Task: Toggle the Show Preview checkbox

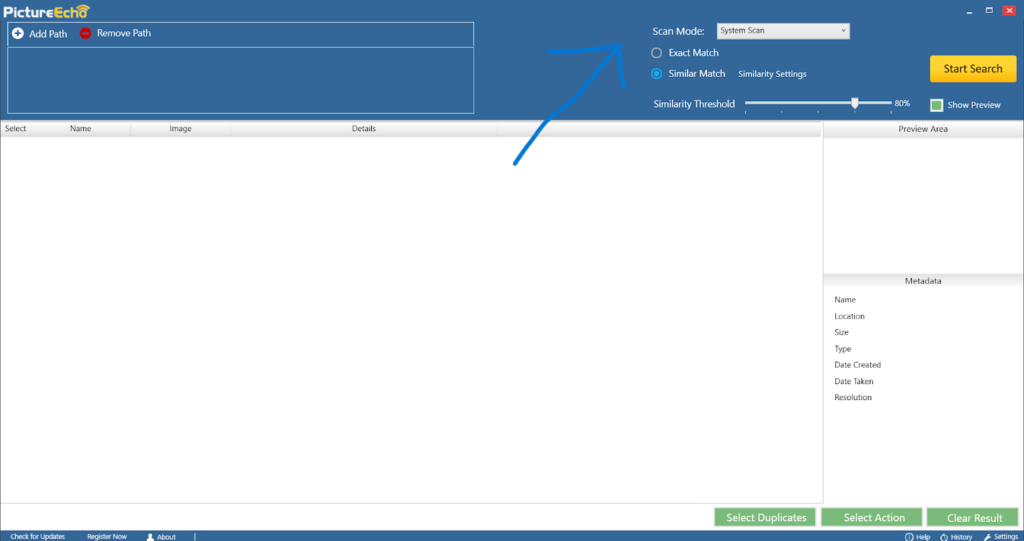Action: point(937,105)
